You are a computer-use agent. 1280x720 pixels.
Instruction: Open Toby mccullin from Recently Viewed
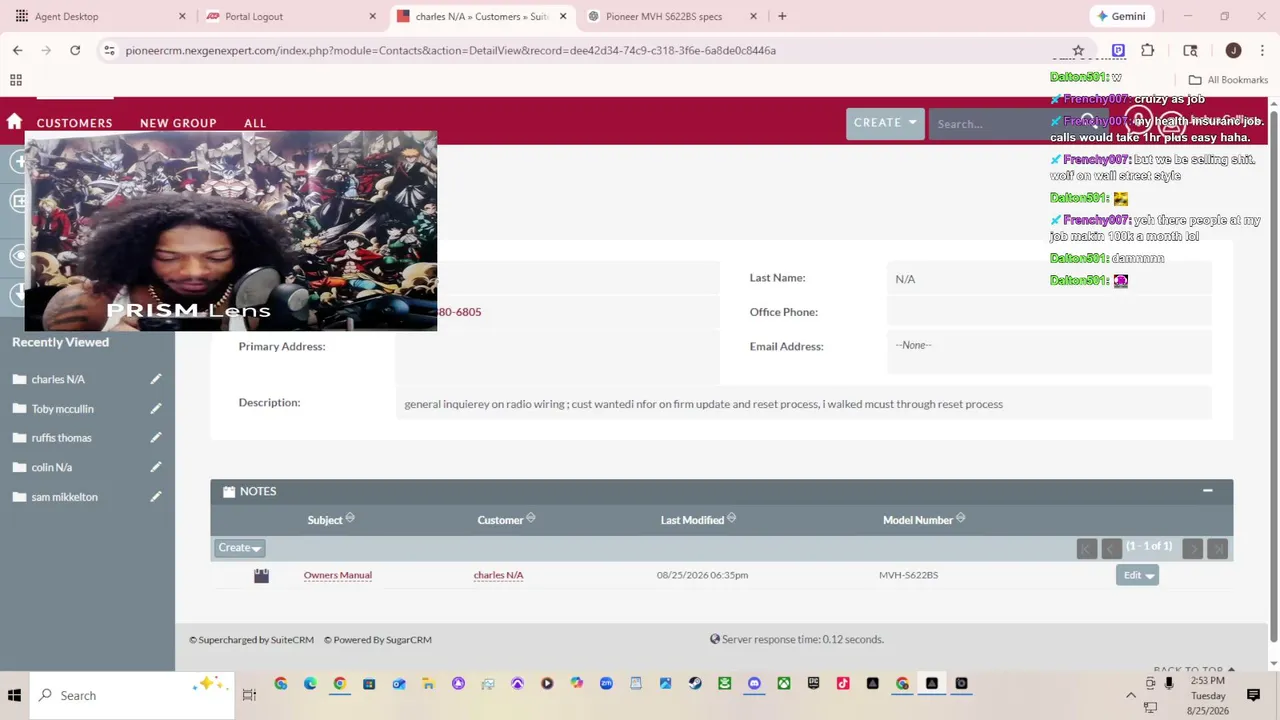62,408
